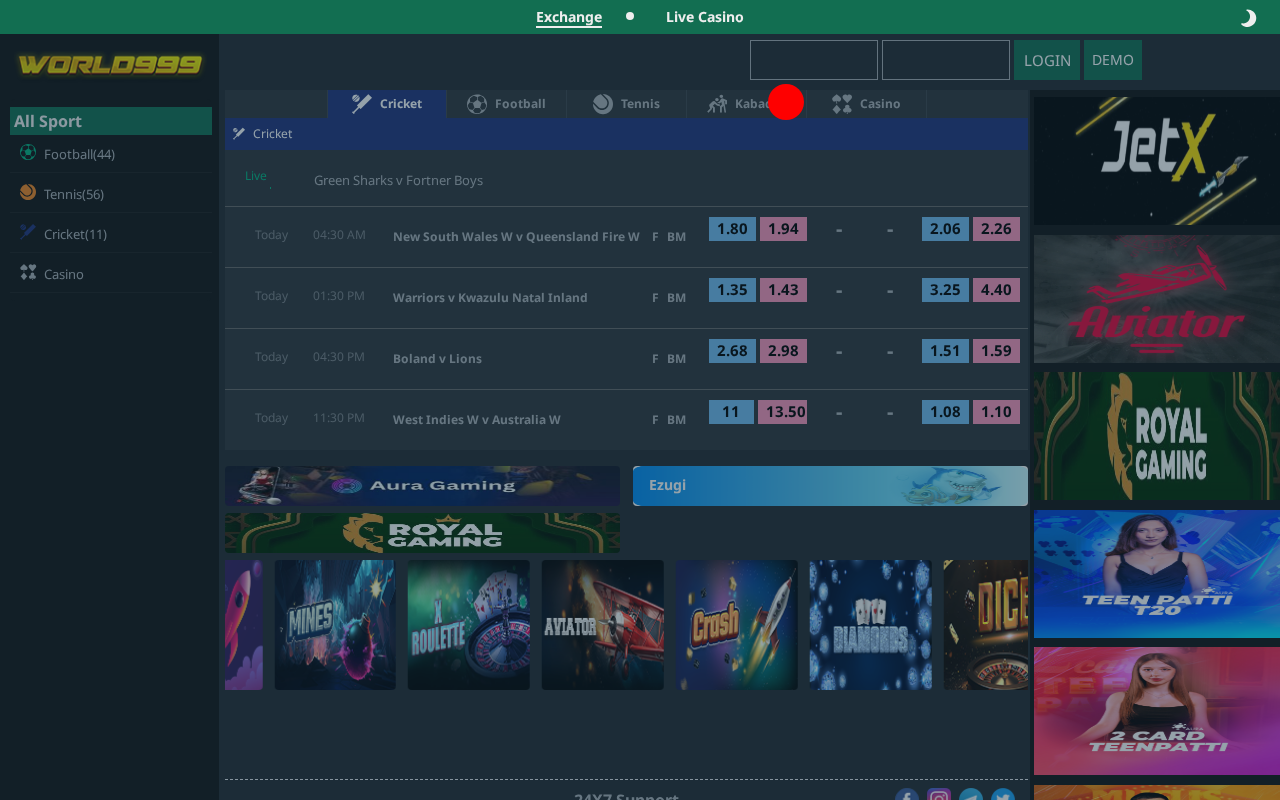The image size is (1280, 800).
Task: Click the soccer ball icon beside Football(44)
Action: click(28, 153)
